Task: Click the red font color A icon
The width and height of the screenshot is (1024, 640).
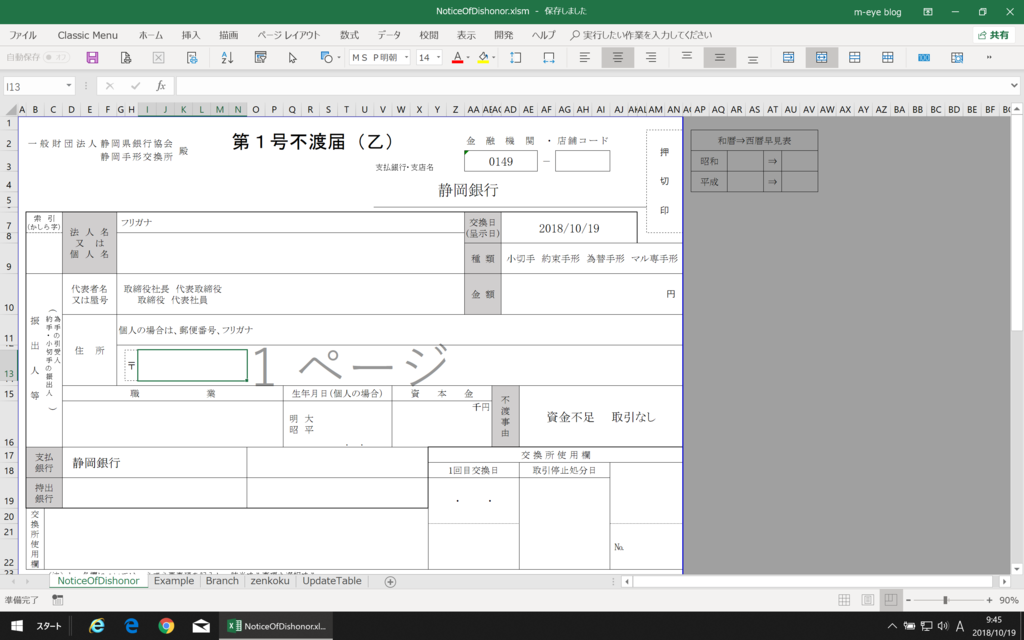Action: tap(458, 57)
